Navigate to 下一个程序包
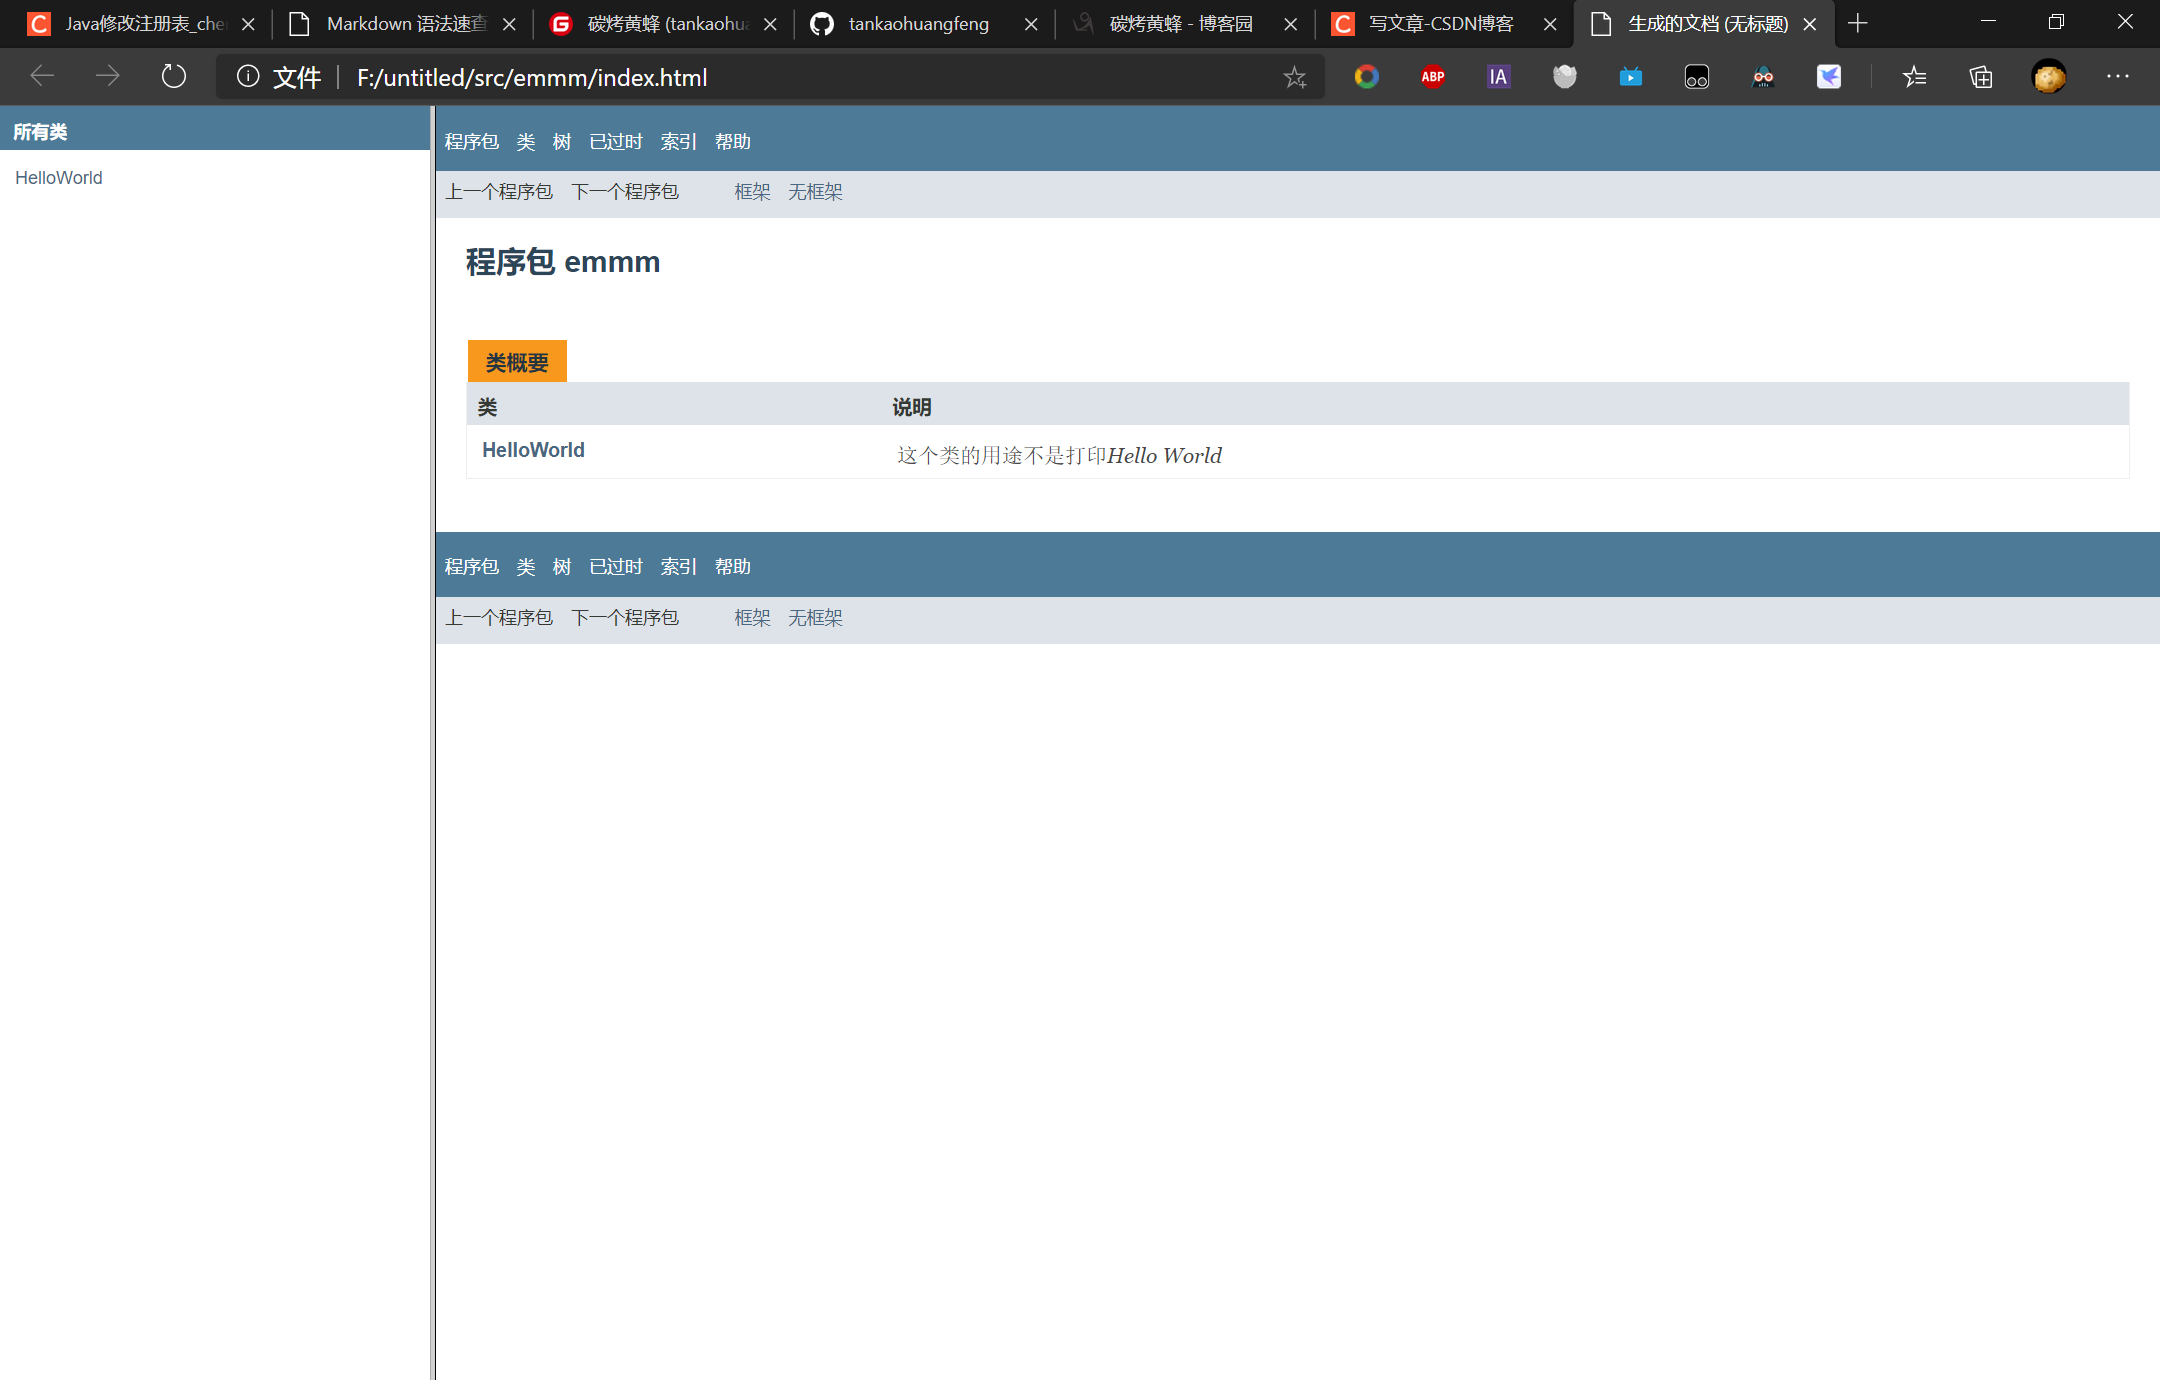Screen dimensions: 2160x1380 625,192
